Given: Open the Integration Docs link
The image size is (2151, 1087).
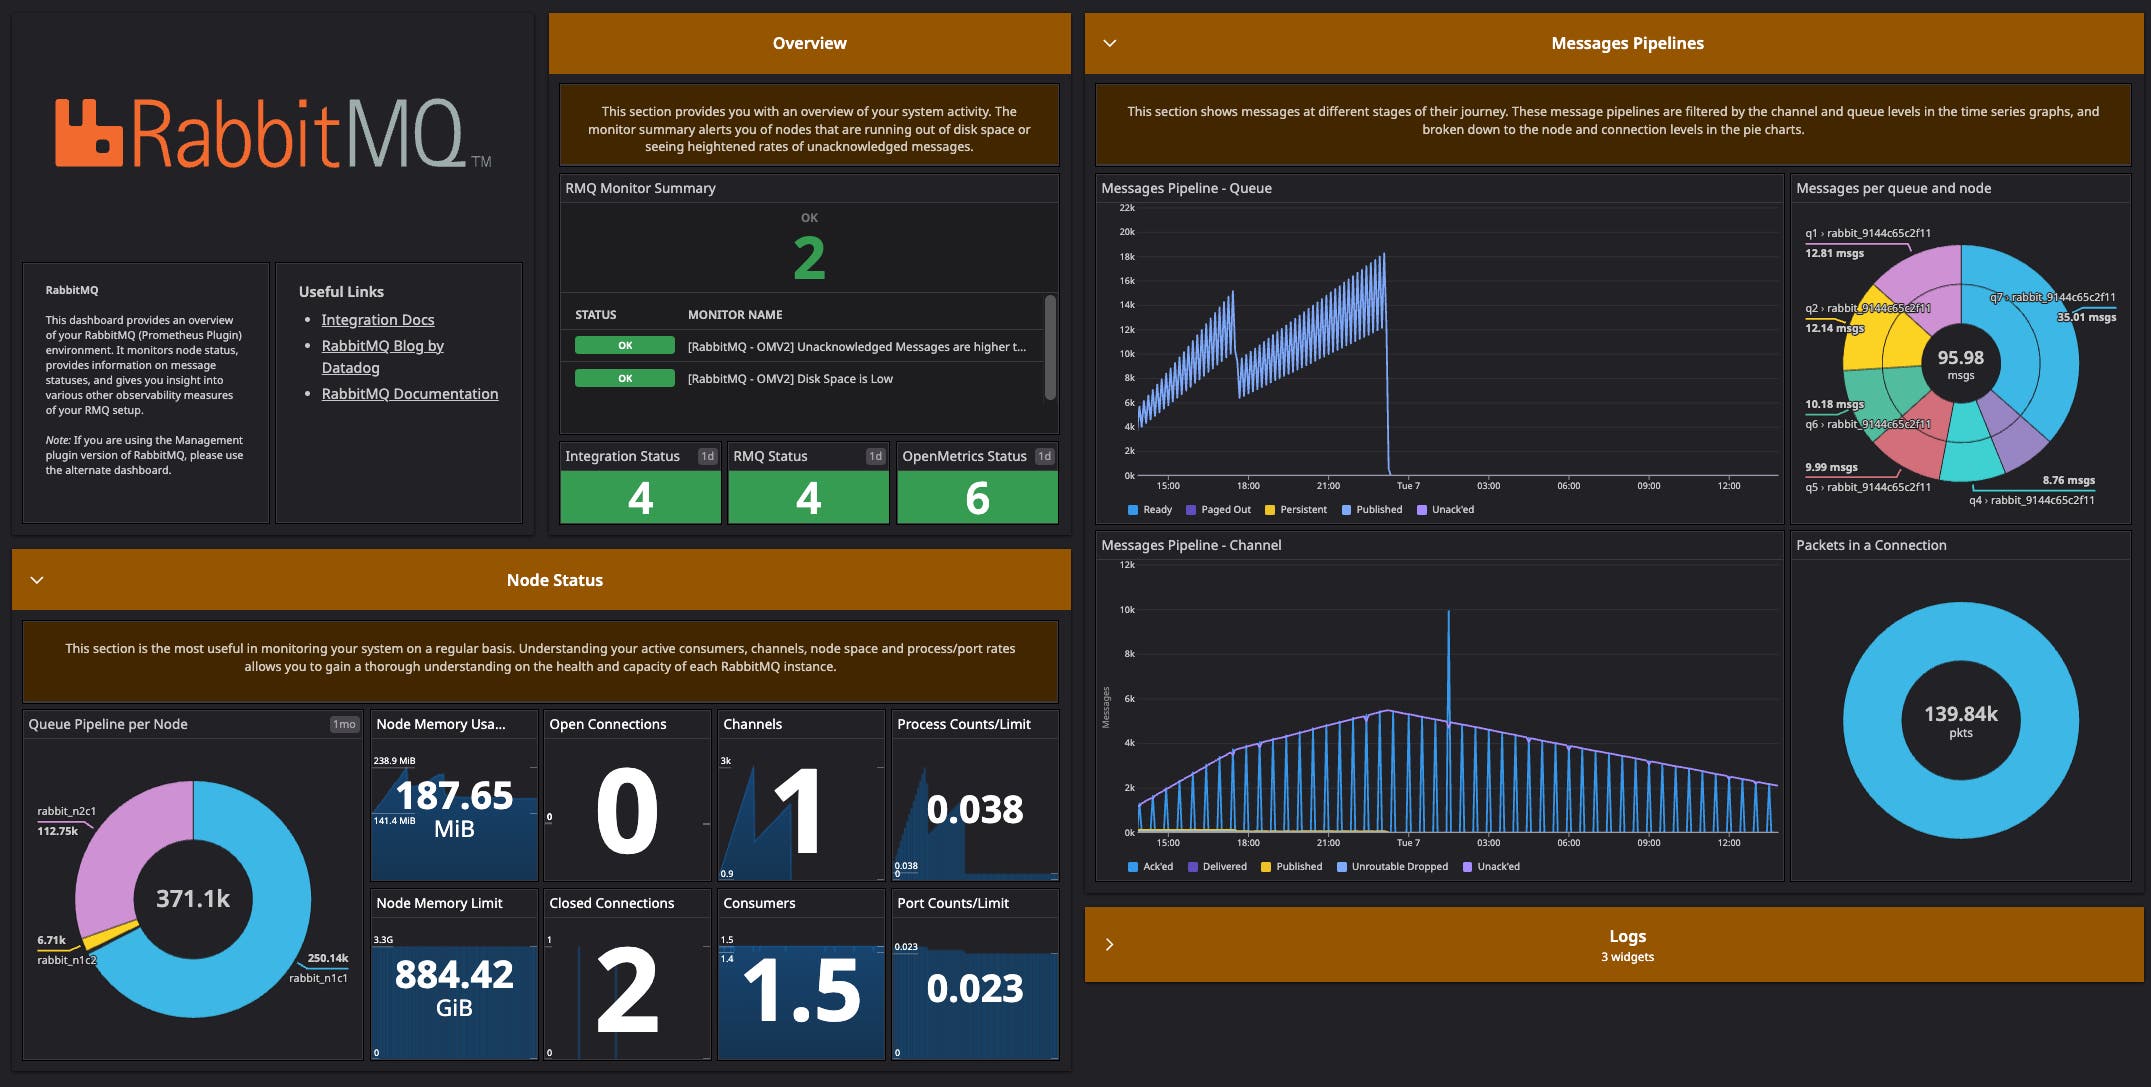Looking at the screenshot, I should coord(378,319).
